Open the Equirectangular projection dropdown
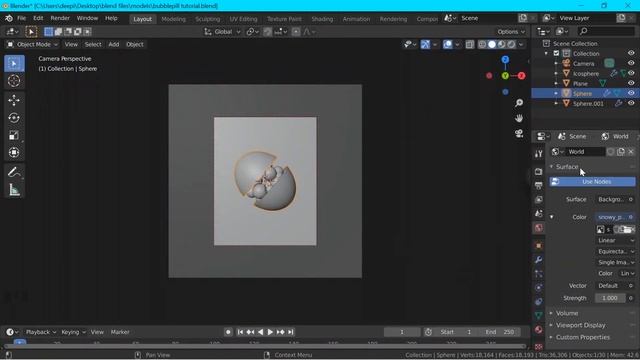Image resolution: width=640 pixels, height=360 pixels. [616, 251]
